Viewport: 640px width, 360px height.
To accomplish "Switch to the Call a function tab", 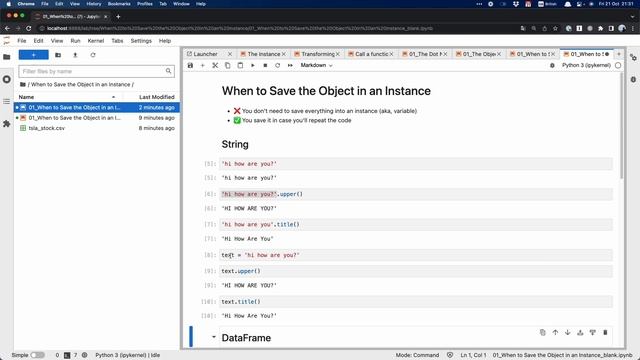I will (371, 54).
